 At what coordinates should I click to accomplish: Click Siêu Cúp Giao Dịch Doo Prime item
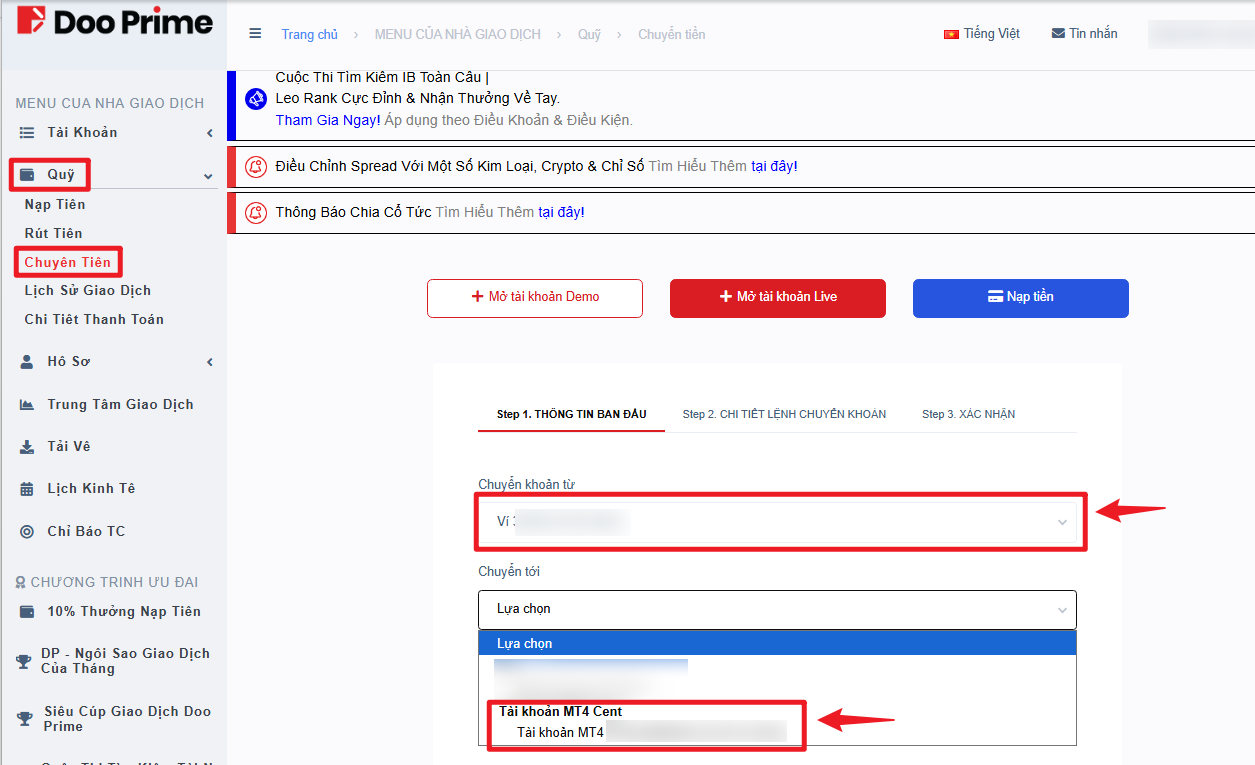(127, 719)
